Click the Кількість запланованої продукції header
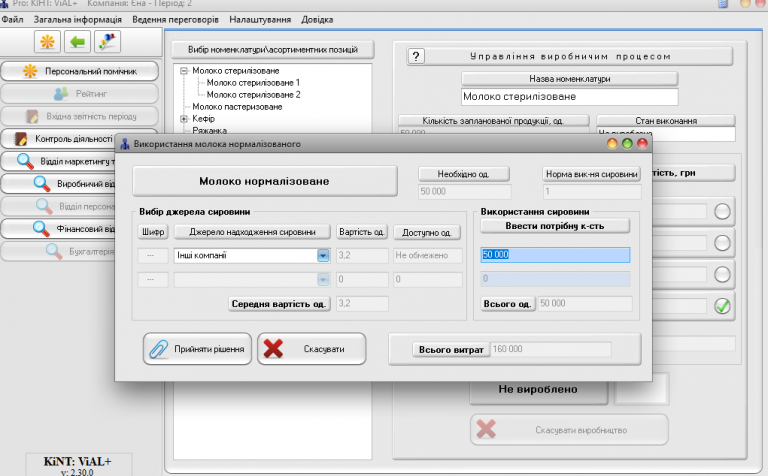Screen dimensions: 768x476 [493, 120]
